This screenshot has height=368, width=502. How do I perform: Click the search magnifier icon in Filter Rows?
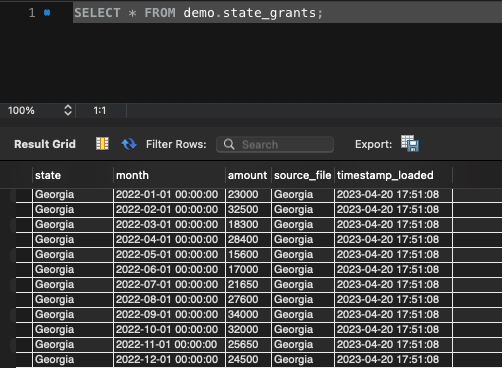[x=229, y=145]
